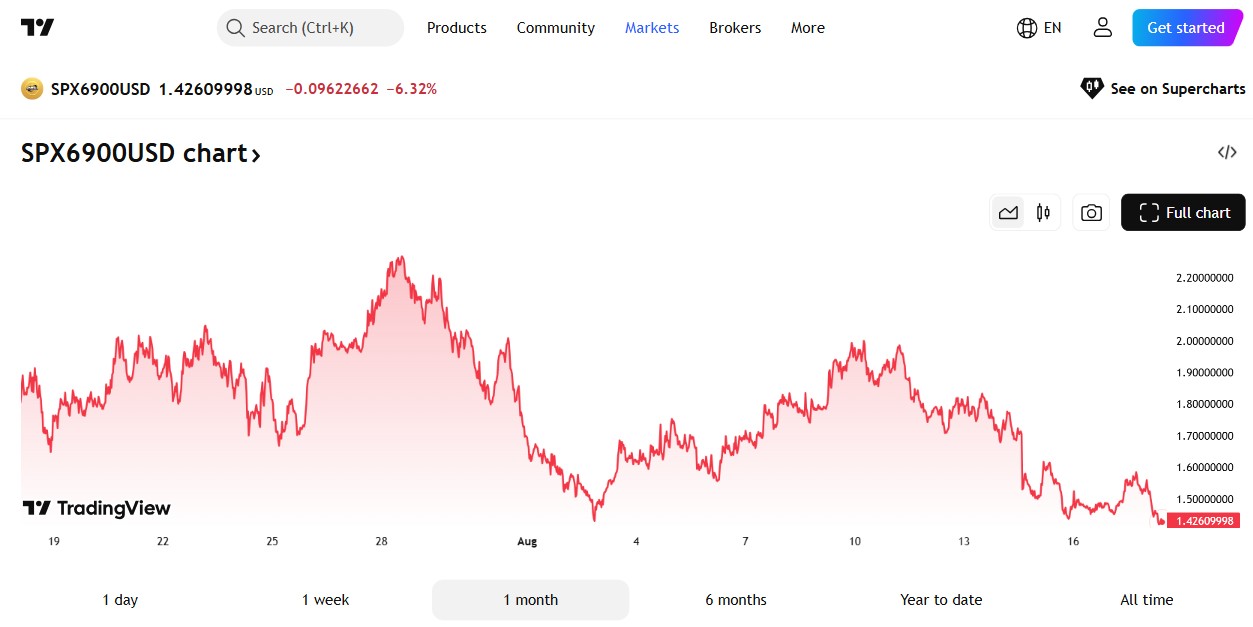The width and height of the screenshot is (1253, 627).
Task: Click the Supercharts diamond icon
Action: [x=1091, y=88]
